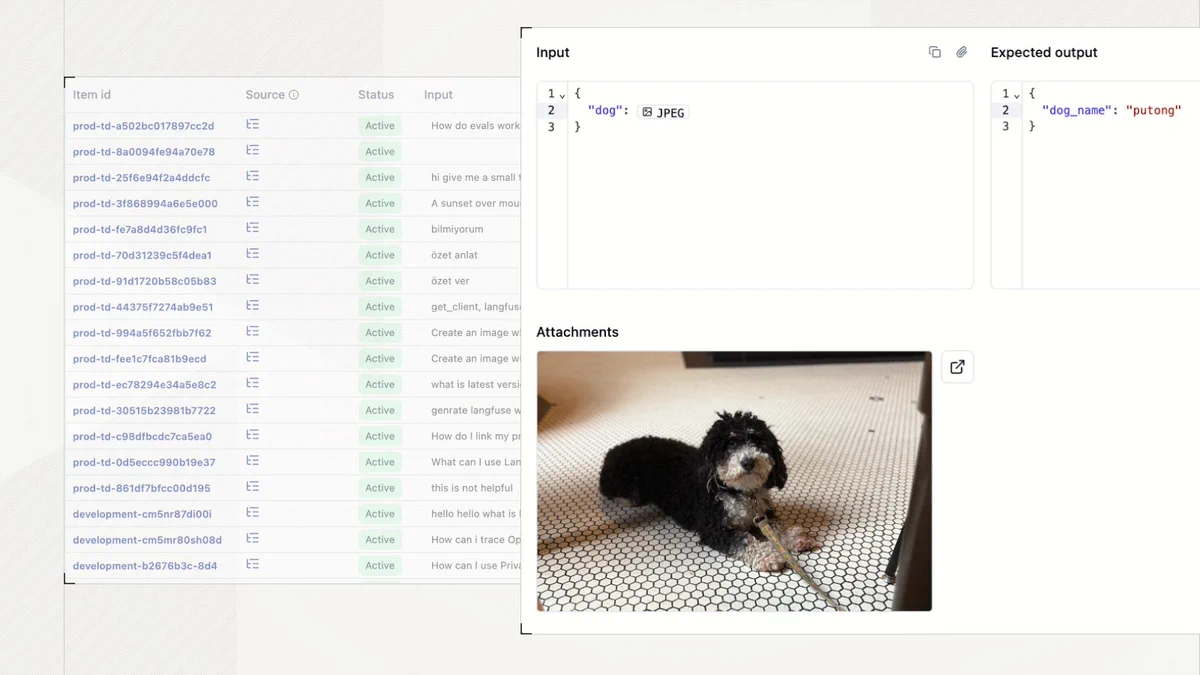This screenshot has width=1200, height=675.
Task: Click source icon for prod-td-c98dfbcdc7ca5ea0
Action: (x=253, y=436)
